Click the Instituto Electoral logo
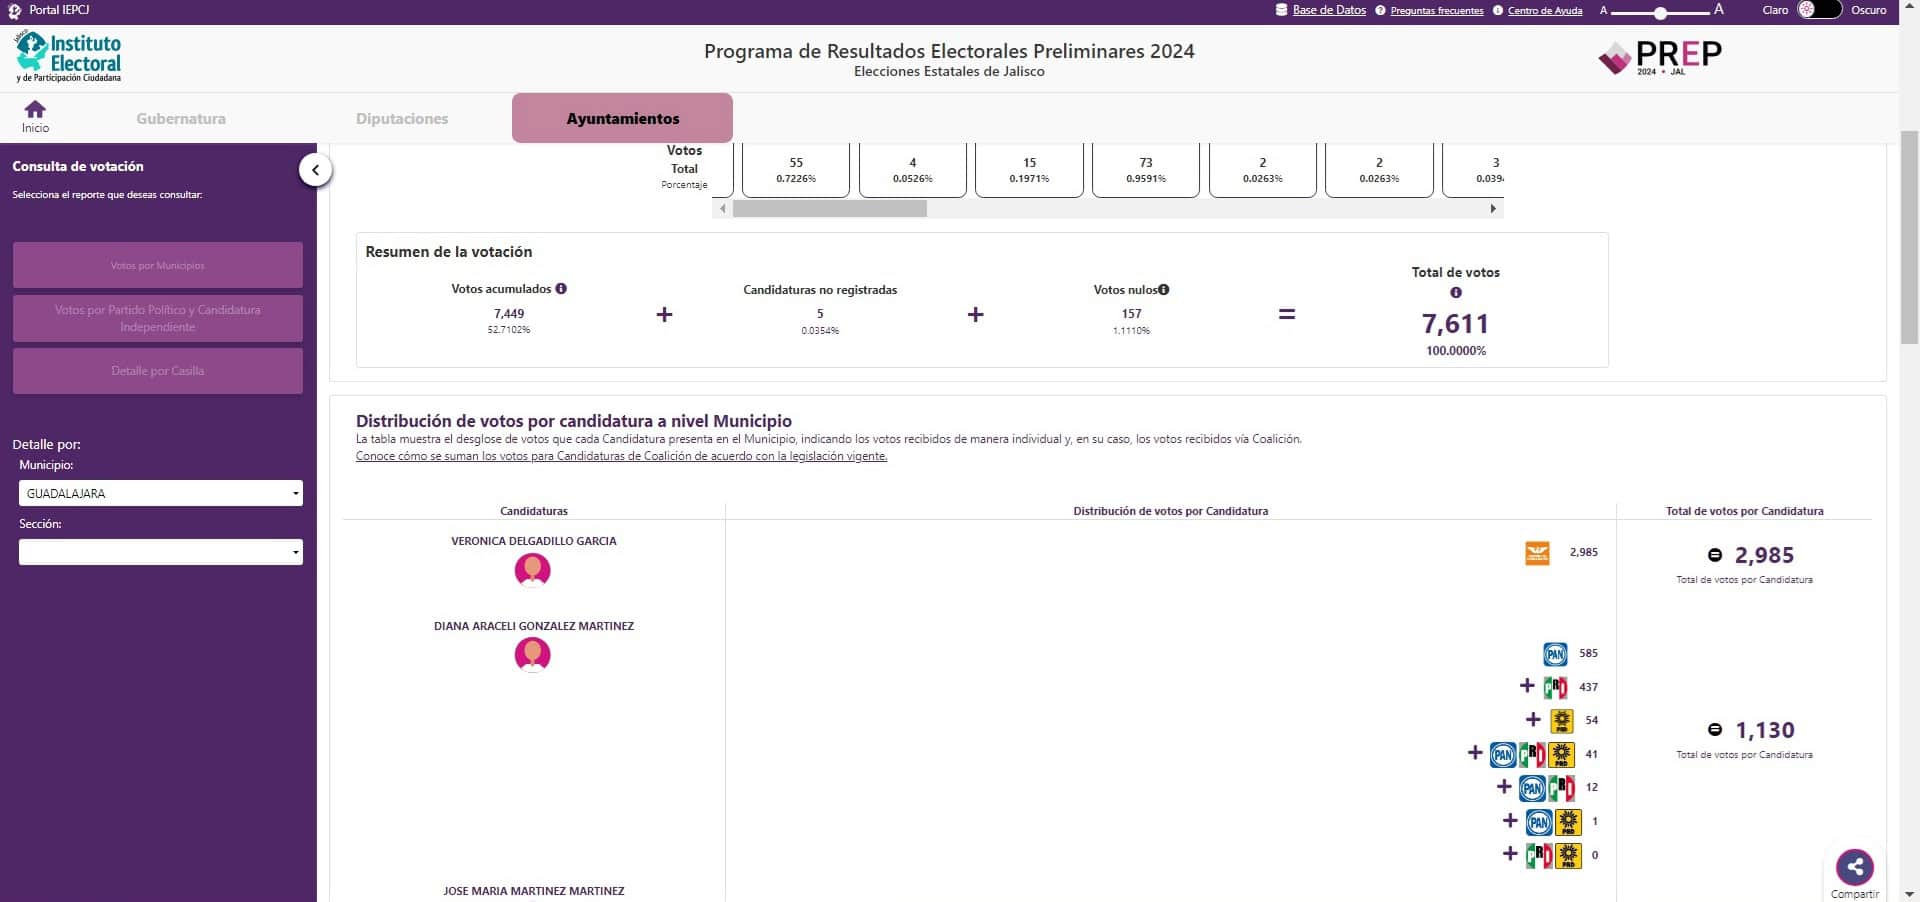1920x902 pixels. 68,57
